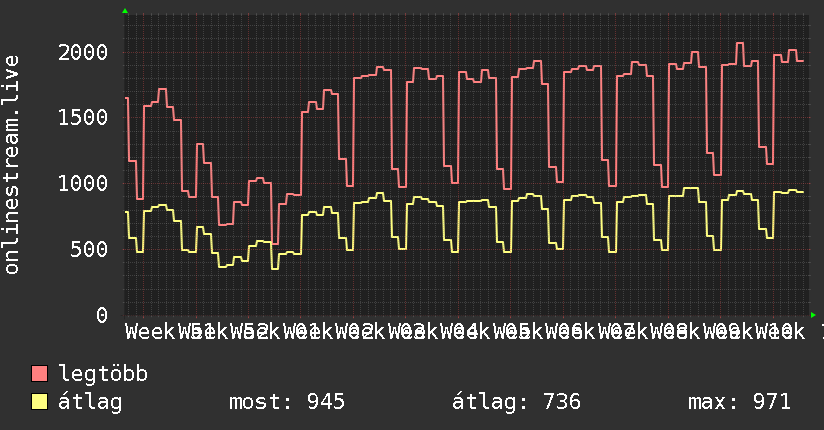Click the green arrow atop the y-axis
This screenshot has height=430, width=824.
point(125,11)
